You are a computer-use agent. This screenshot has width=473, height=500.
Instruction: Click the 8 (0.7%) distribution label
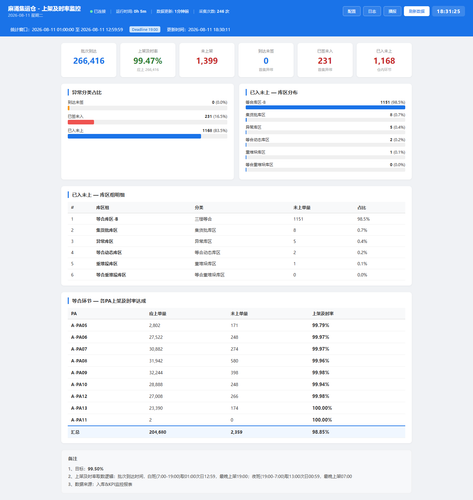click(x=397, y=115)
